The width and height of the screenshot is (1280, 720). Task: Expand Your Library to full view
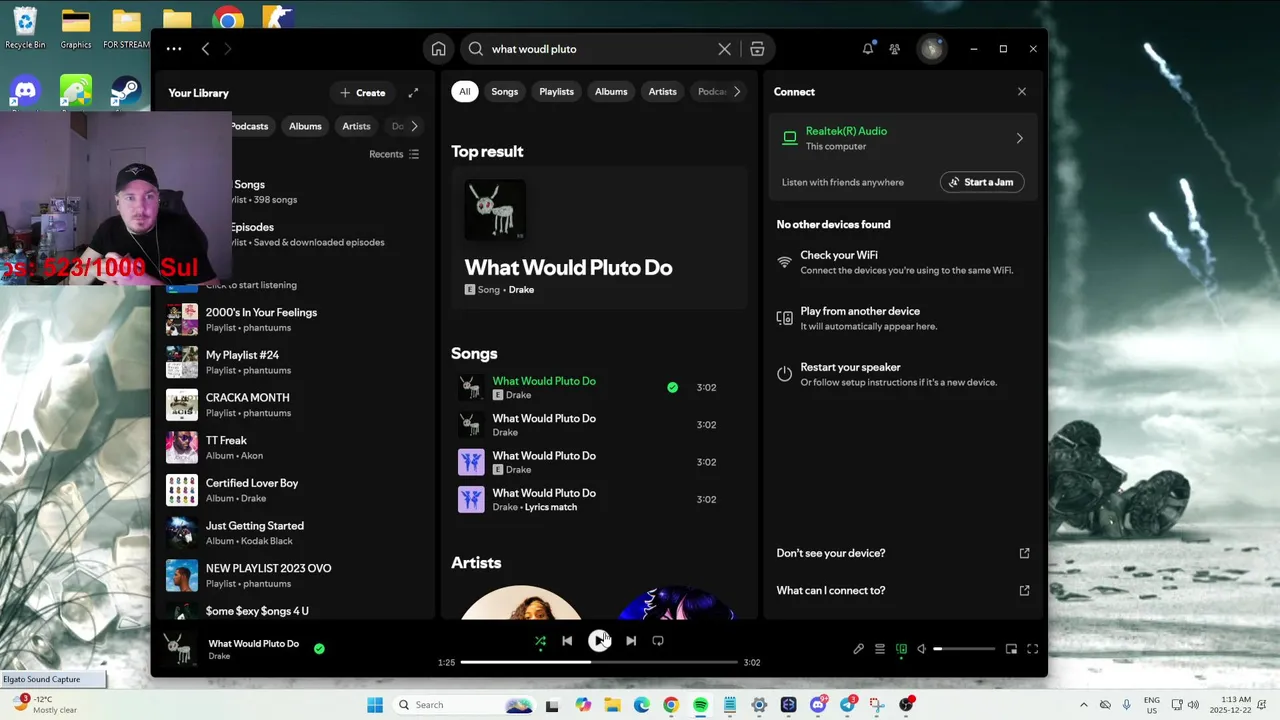tap(413, 93)
